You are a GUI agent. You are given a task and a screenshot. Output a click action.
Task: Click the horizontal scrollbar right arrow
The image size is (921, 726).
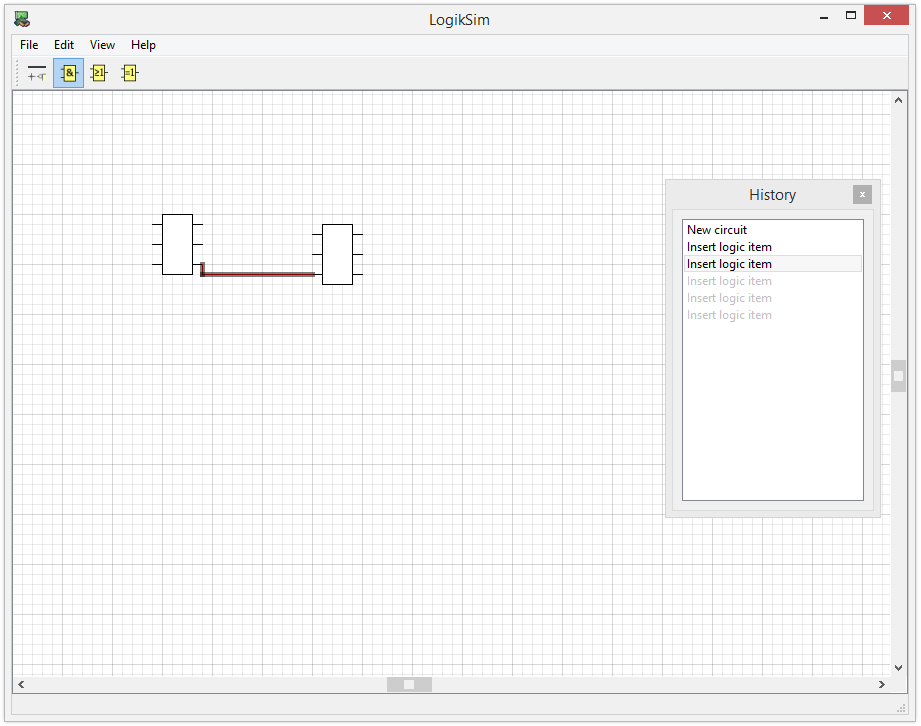point(881,685)
